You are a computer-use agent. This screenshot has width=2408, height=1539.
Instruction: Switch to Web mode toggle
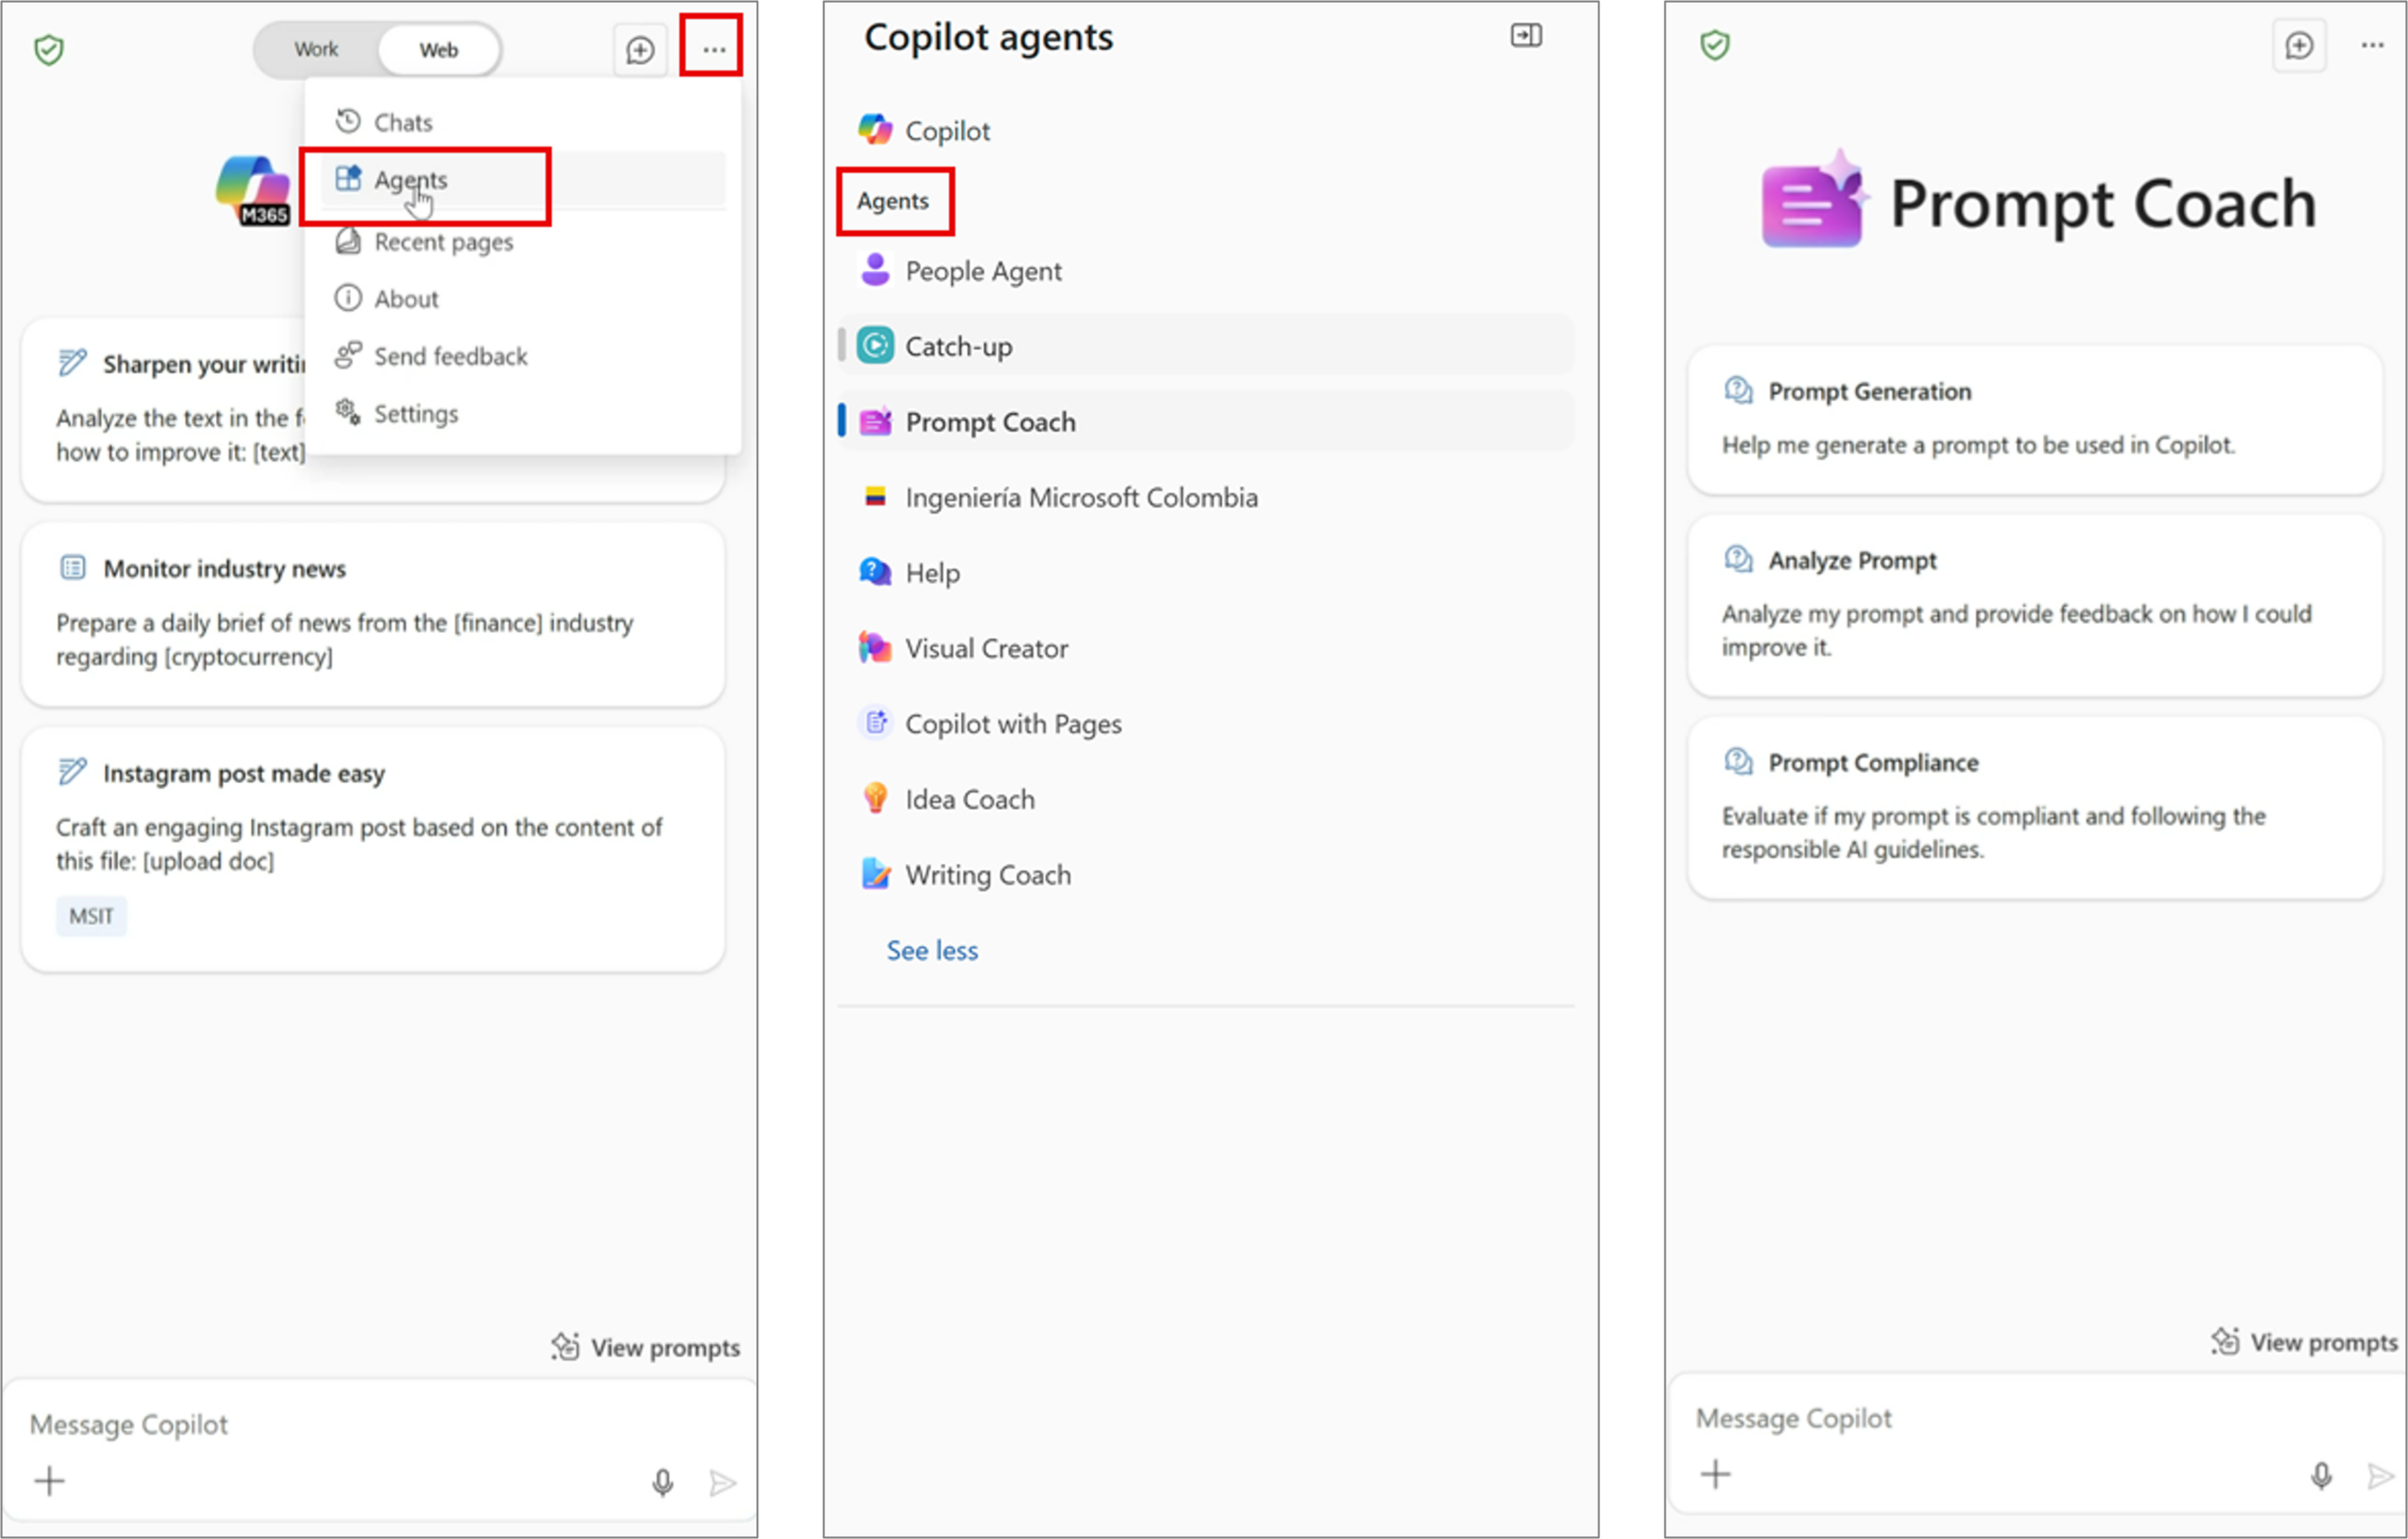(x=438, y=49)
